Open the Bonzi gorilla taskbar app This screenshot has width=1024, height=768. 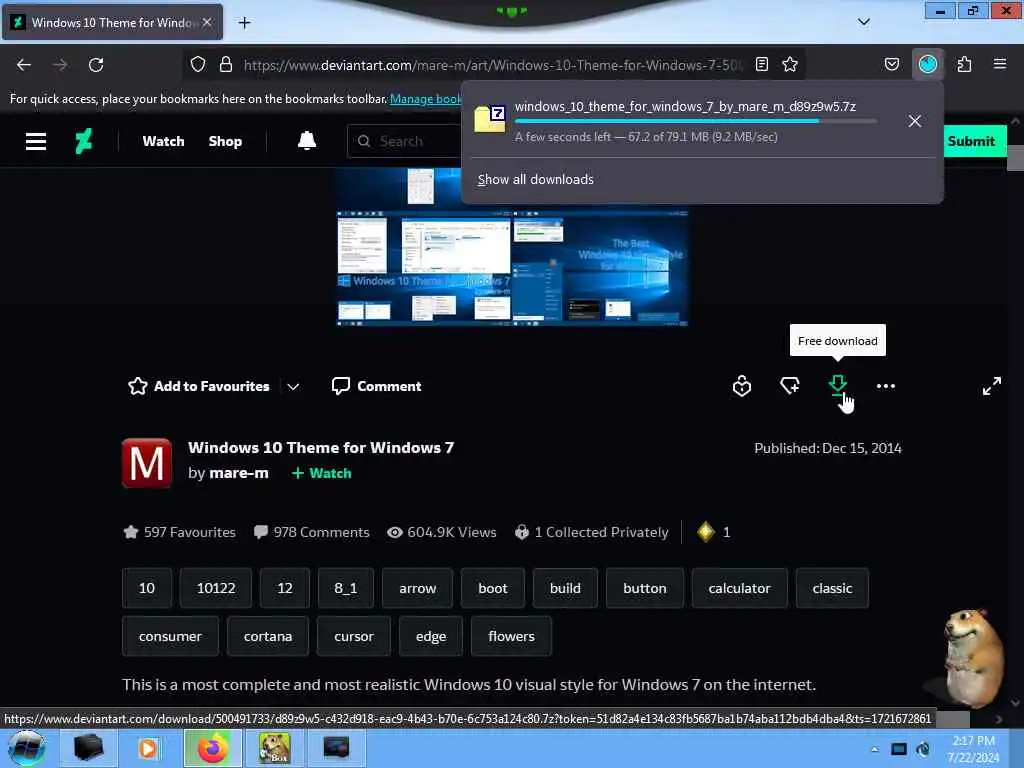click(274, 748)
